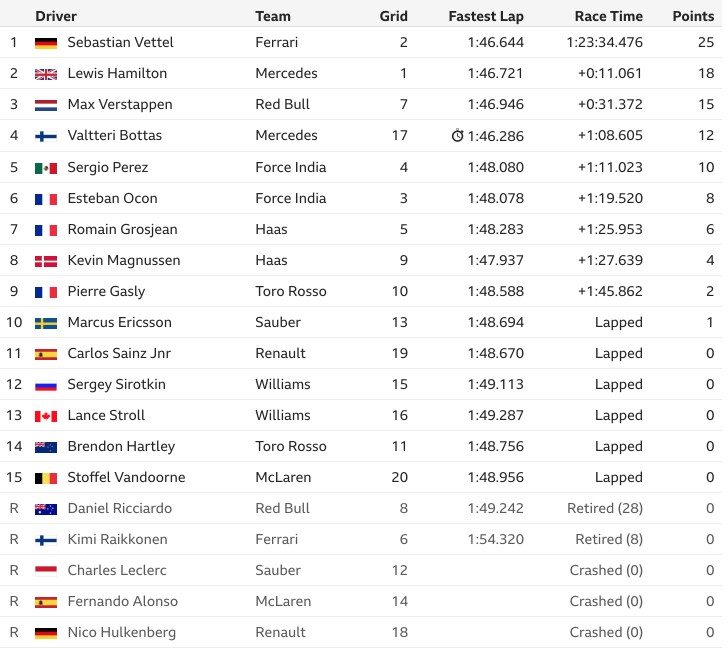
Task: Click the Team column header
Action: tap(273, 16)
